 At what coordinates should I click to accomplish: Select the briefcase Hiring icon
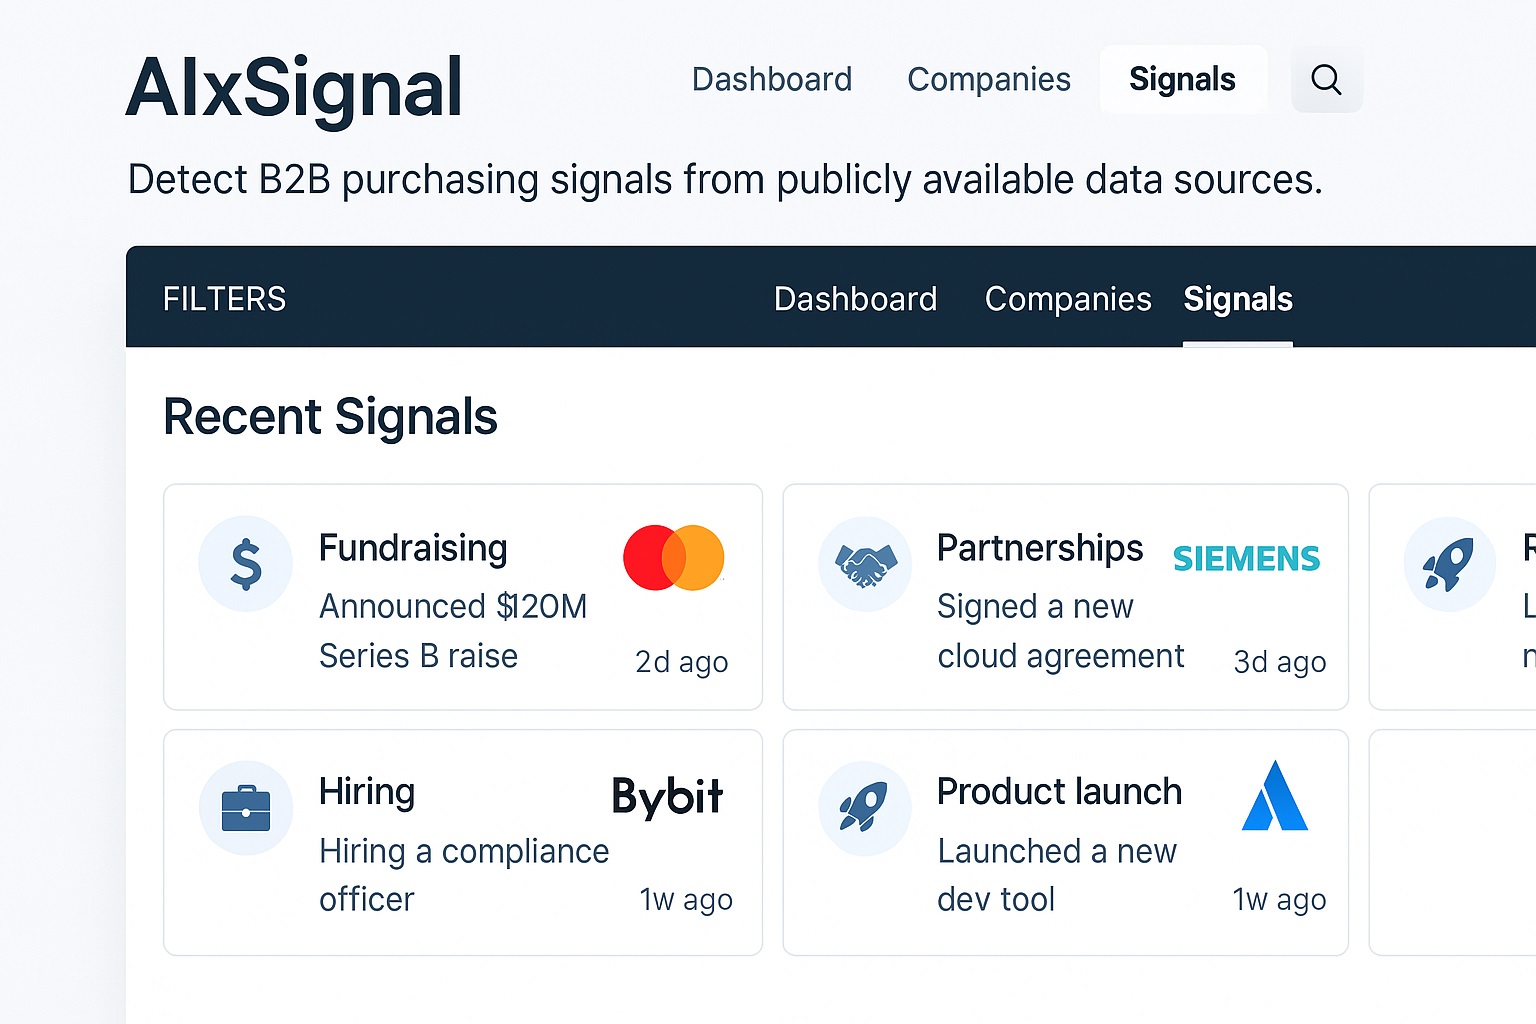tap(245, 808)
